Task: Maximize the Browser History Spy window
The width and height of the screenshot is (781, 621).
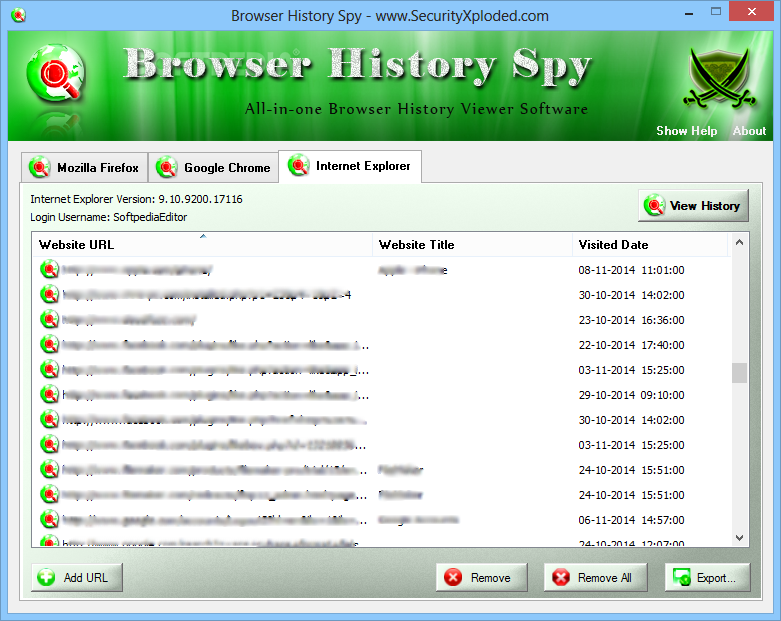Action: click(x=716, y=12)
